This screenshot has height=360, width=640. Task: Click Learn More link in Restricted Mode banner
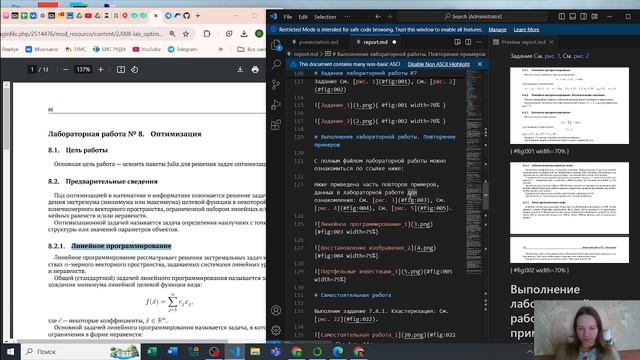click(526, 30)
